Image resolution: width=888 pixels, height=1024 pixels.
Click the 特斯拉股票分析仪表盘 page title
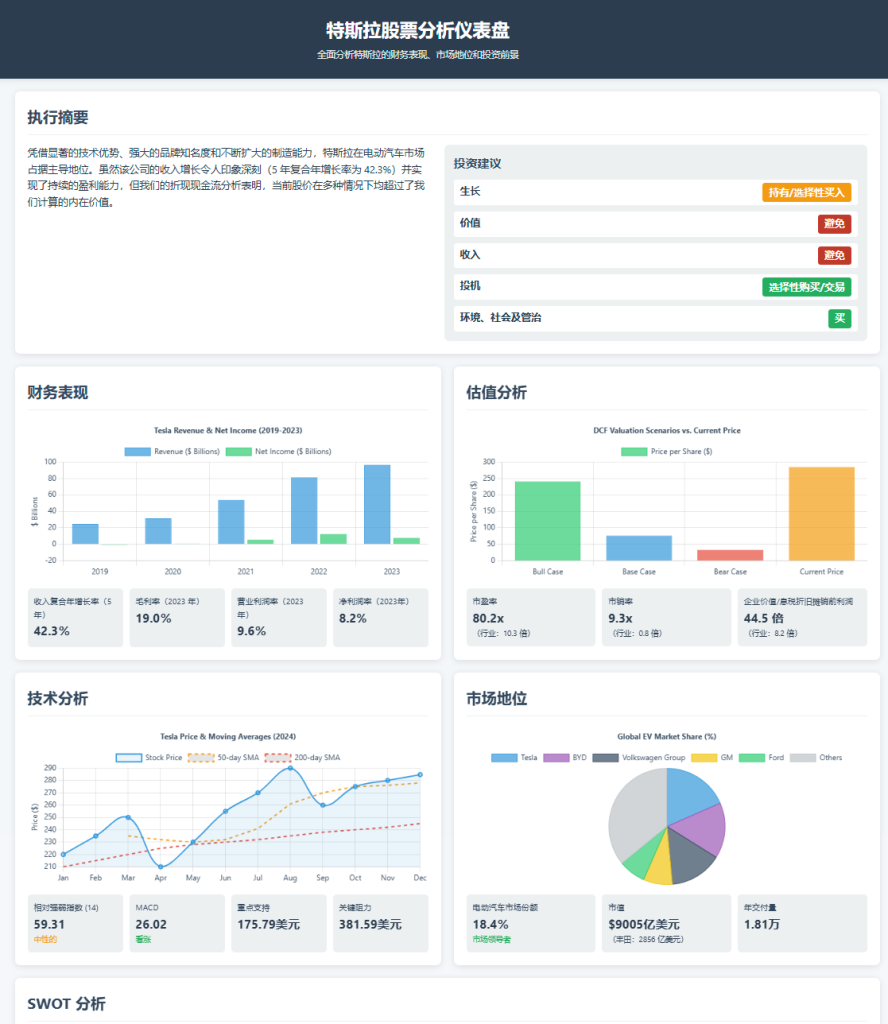tap(418, 30)
